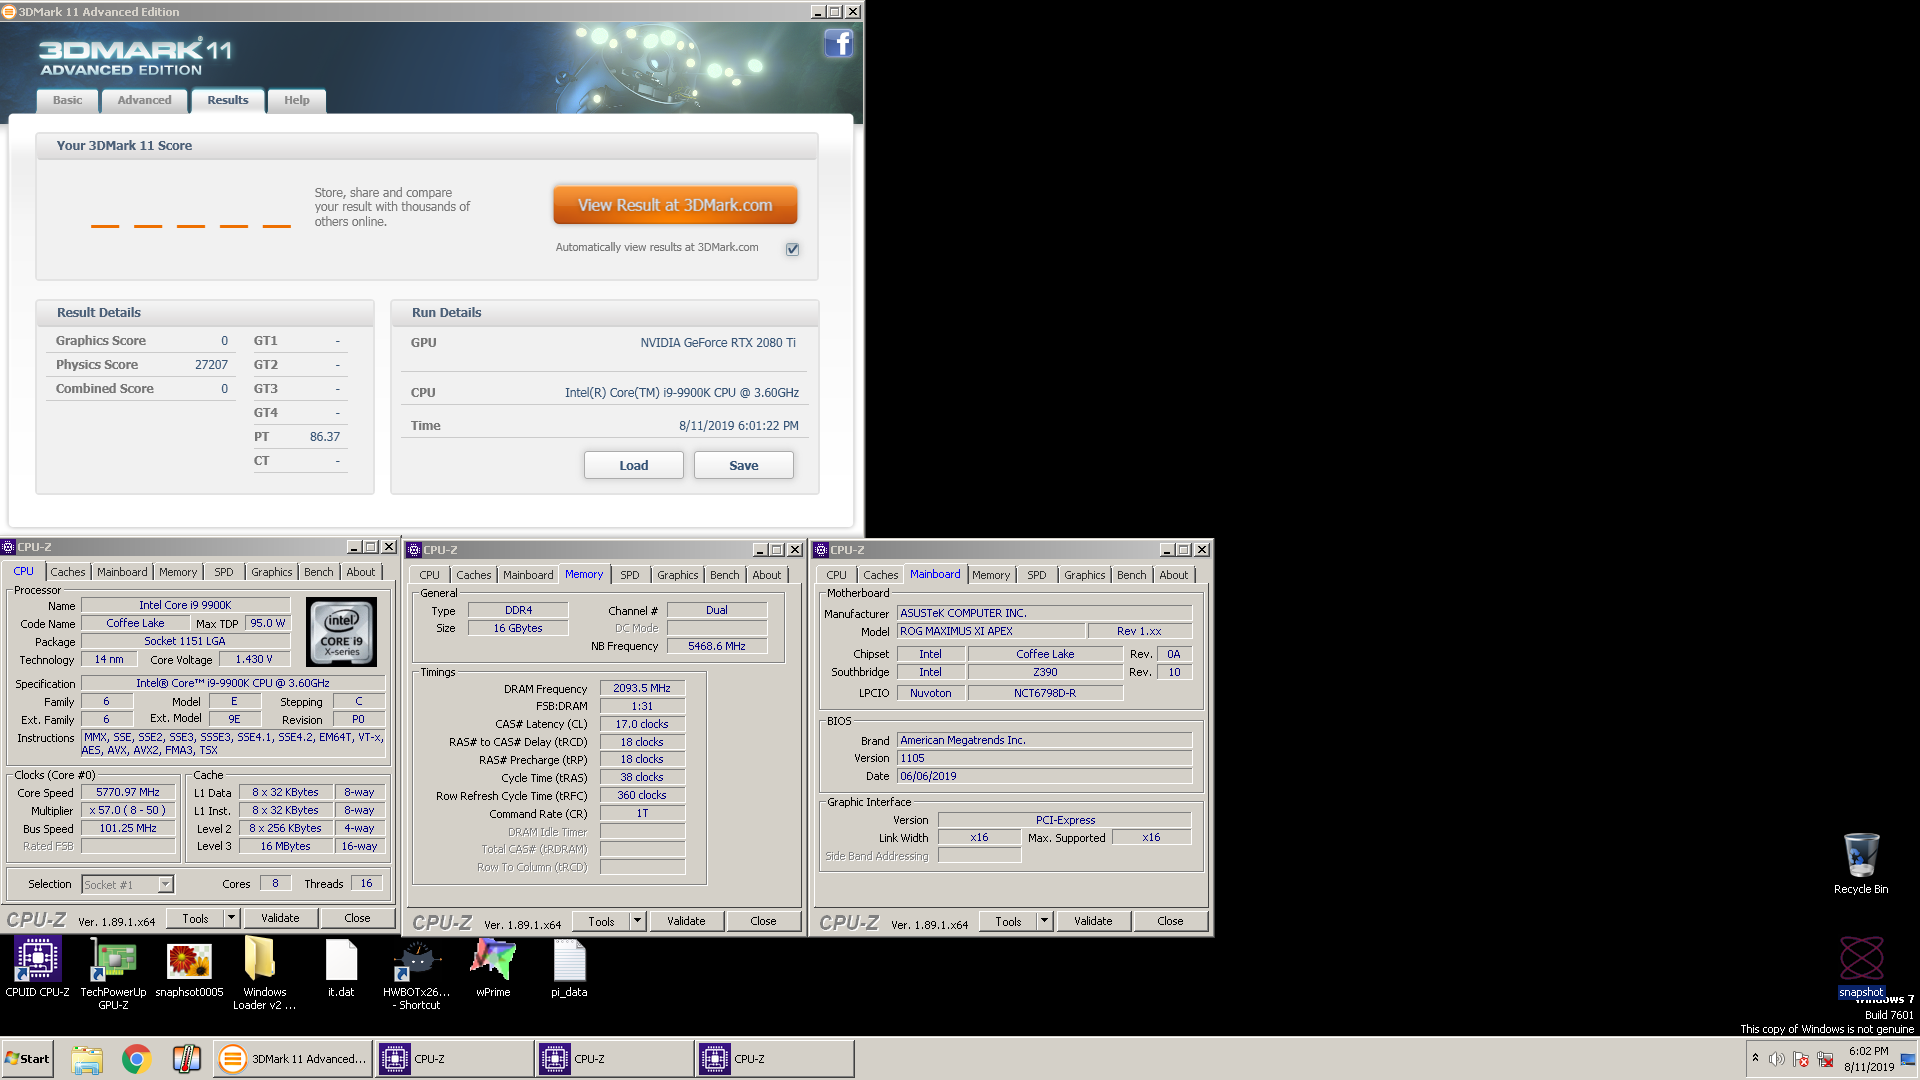Click PT value 86.37
The height and width of the screenshot is (1080, 1920).
[324, 437]
